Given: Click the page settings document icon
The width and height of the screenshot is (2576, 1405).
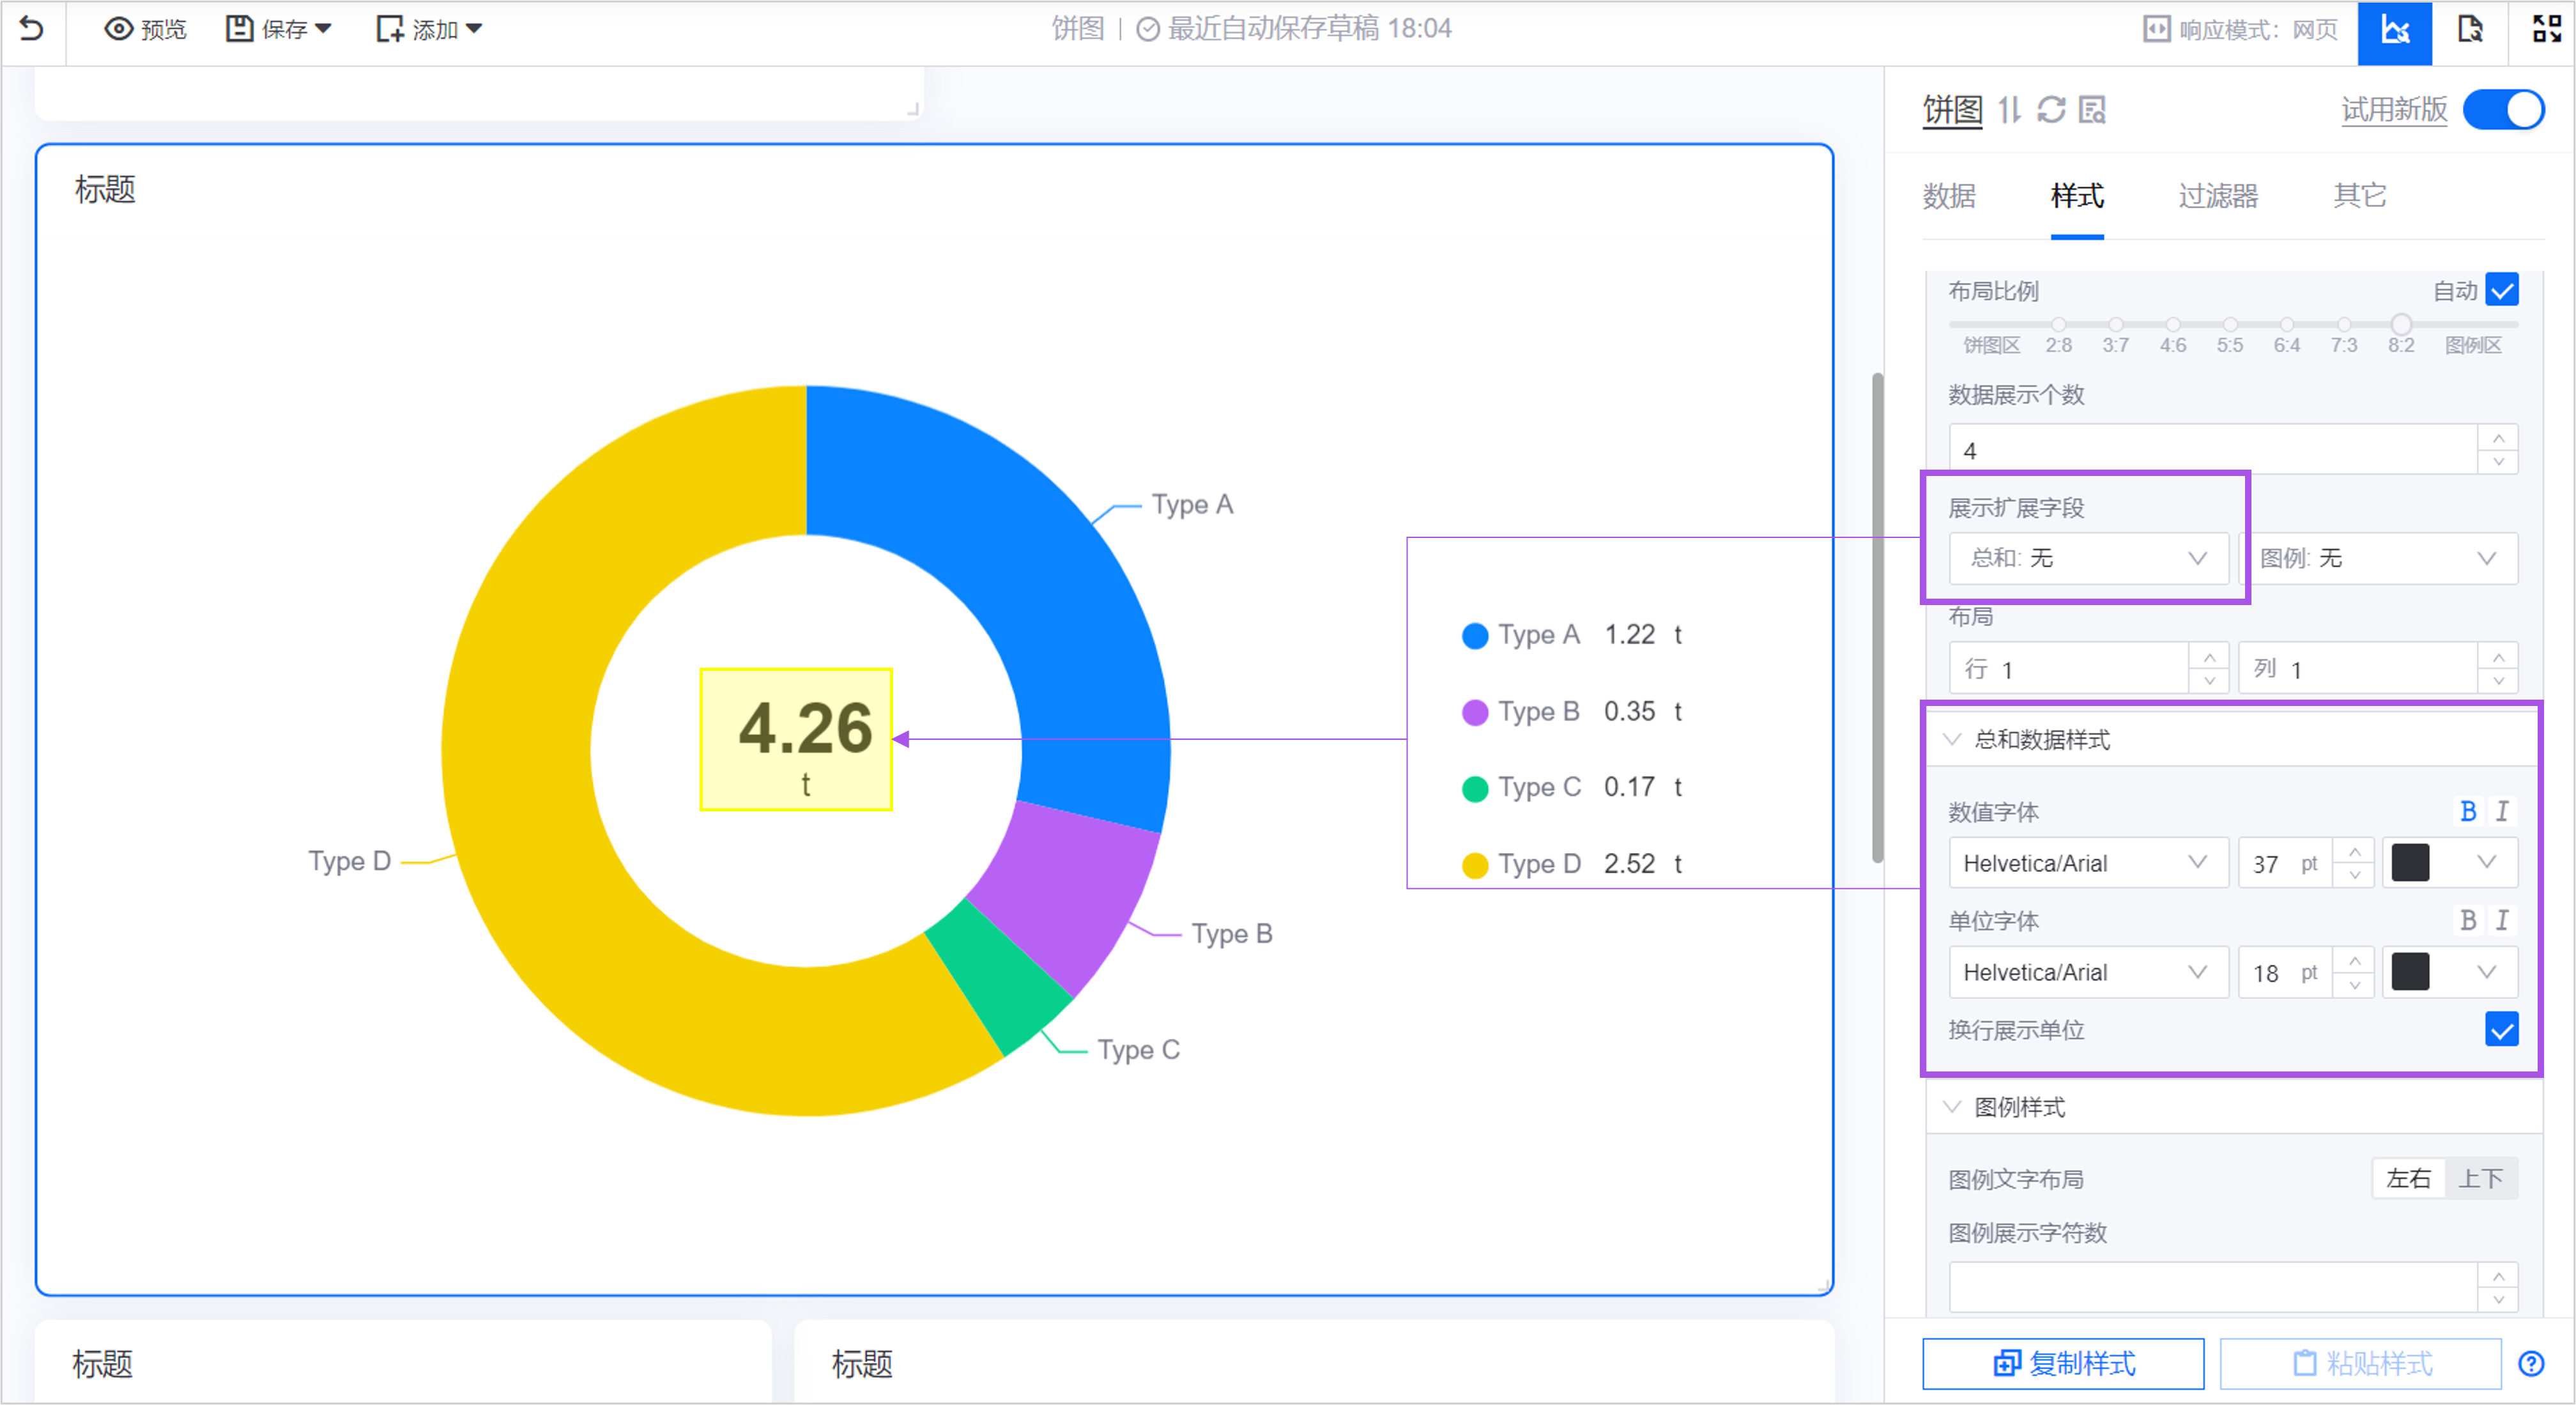Looking at the screenshot, I should (x=2469, y=29).
